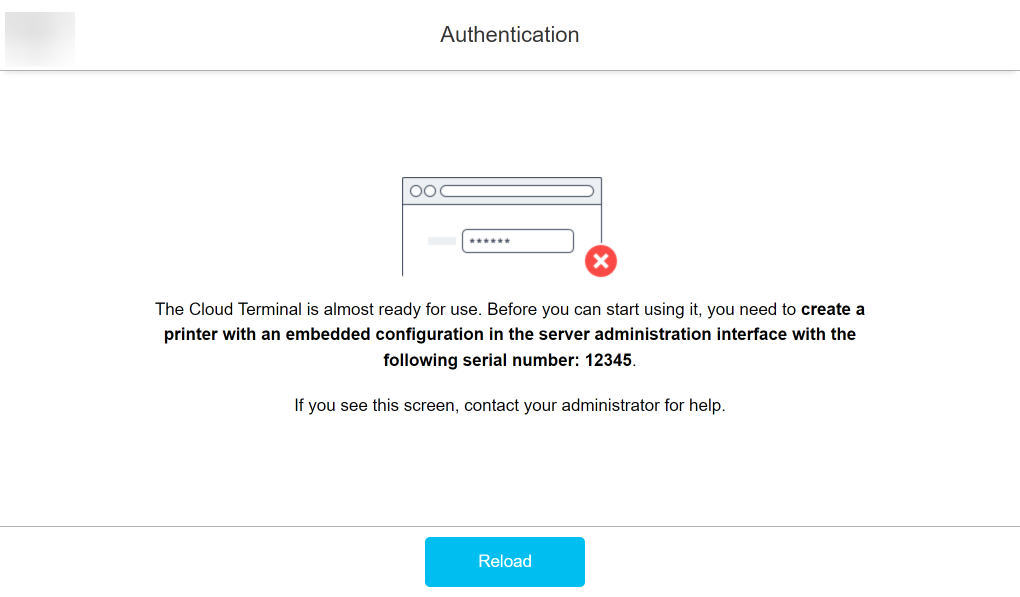
Task: Click the phrase "Before you can start using it"
Action: [x=594, y=309]
